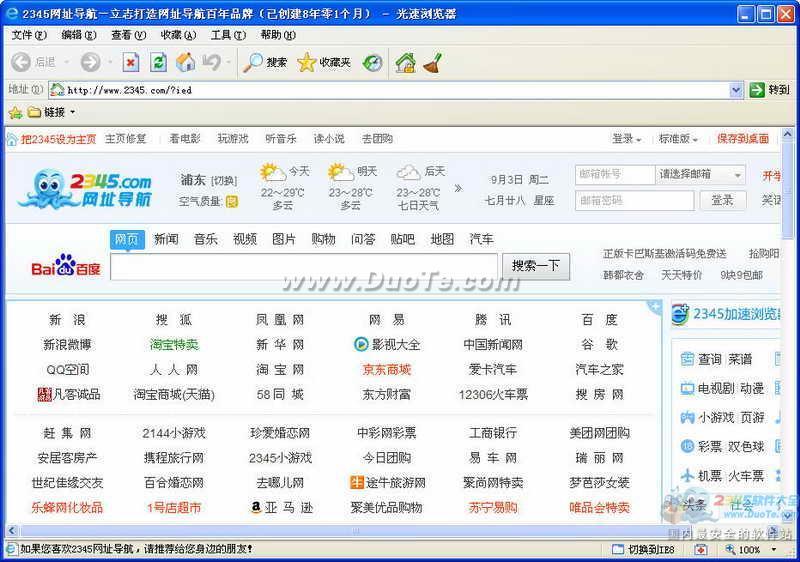The height and width of the screenshot is (562, 800).
Task: Click the 邮箱帐号 input field
Action: (x=615, y=174)
